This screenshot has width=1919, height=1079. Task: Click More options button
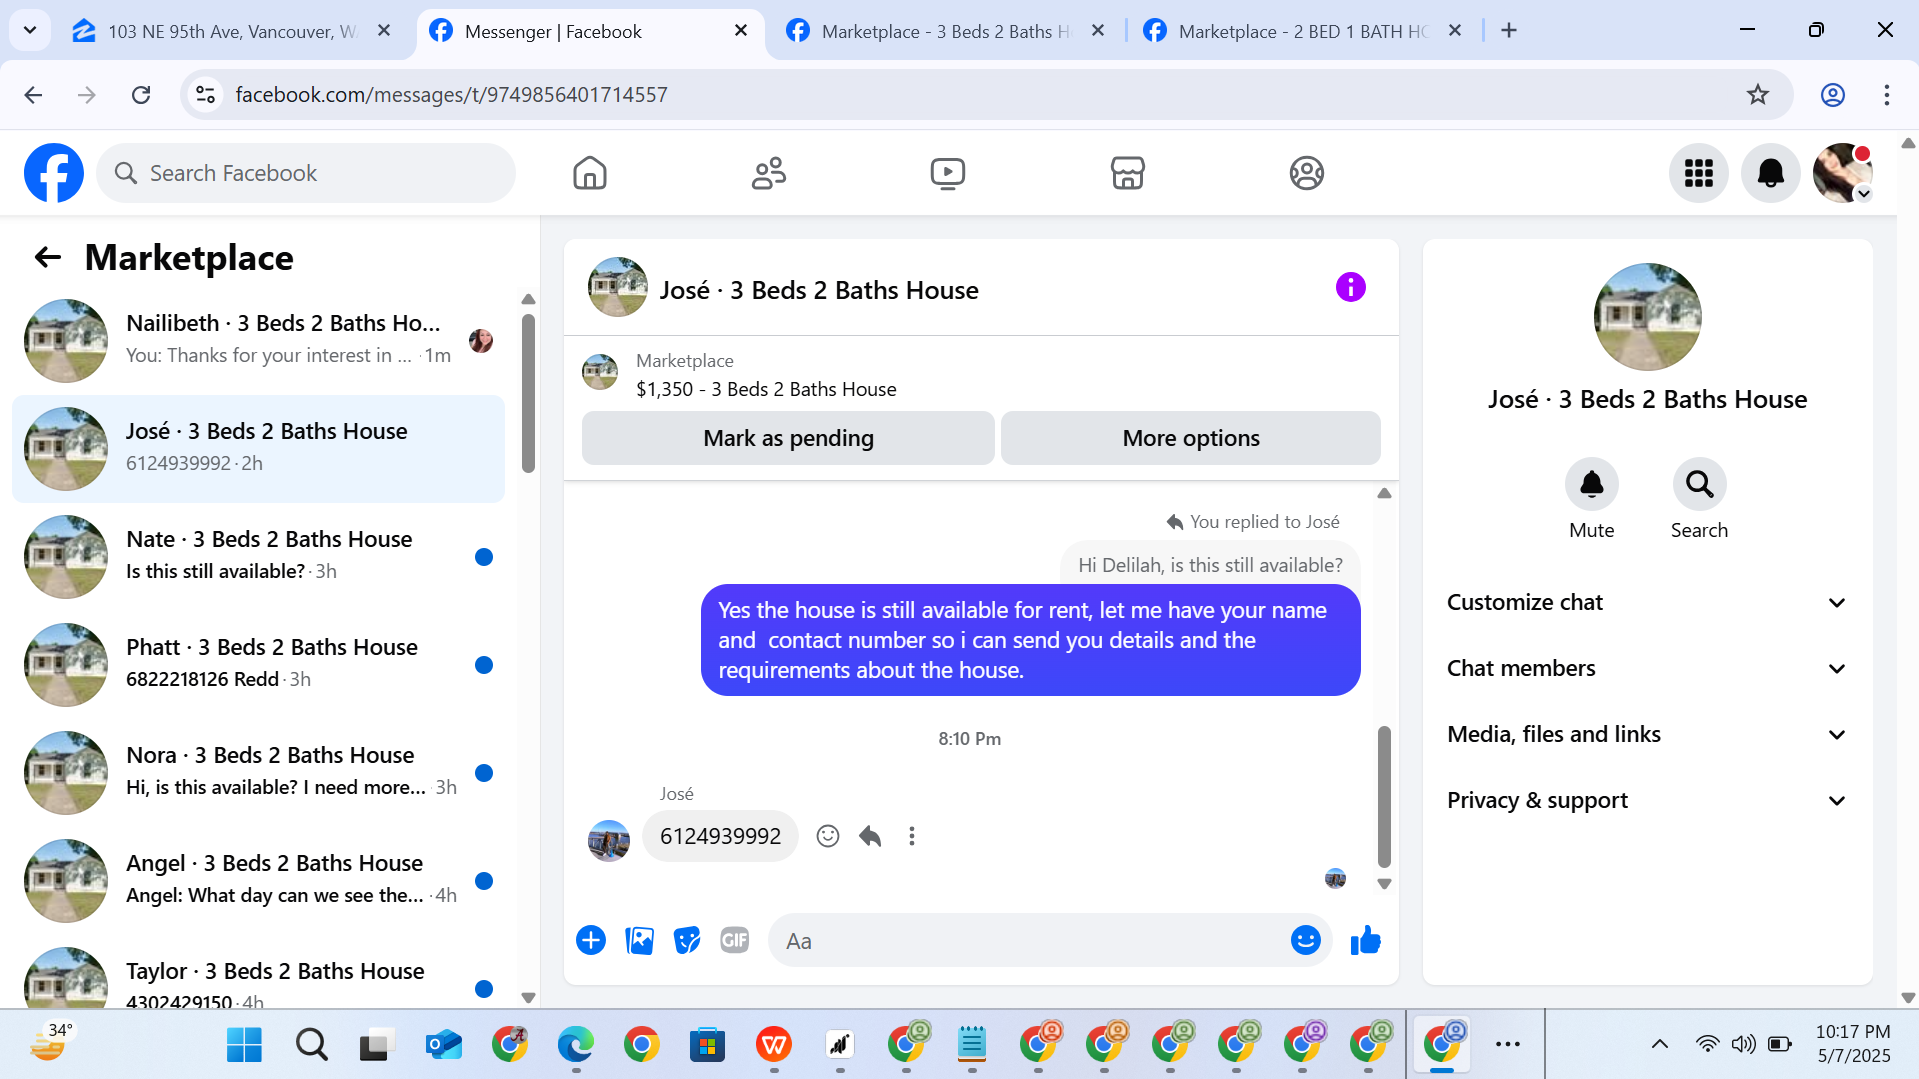click(x=1190, y=438)
